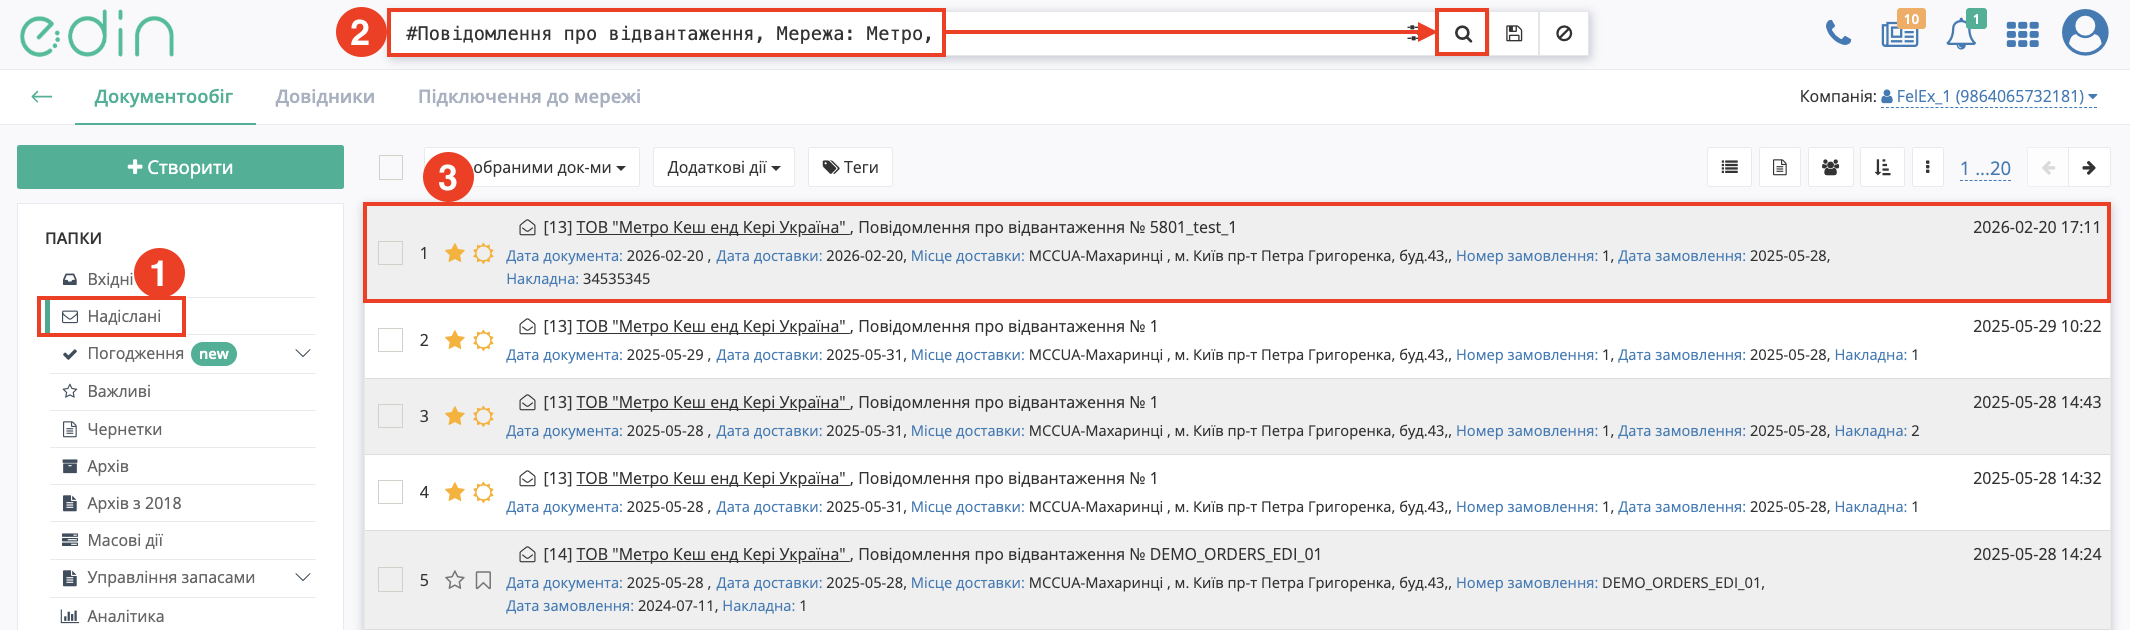Check the box for row 5 document
2130x630 pixels.
click(390, 580)
